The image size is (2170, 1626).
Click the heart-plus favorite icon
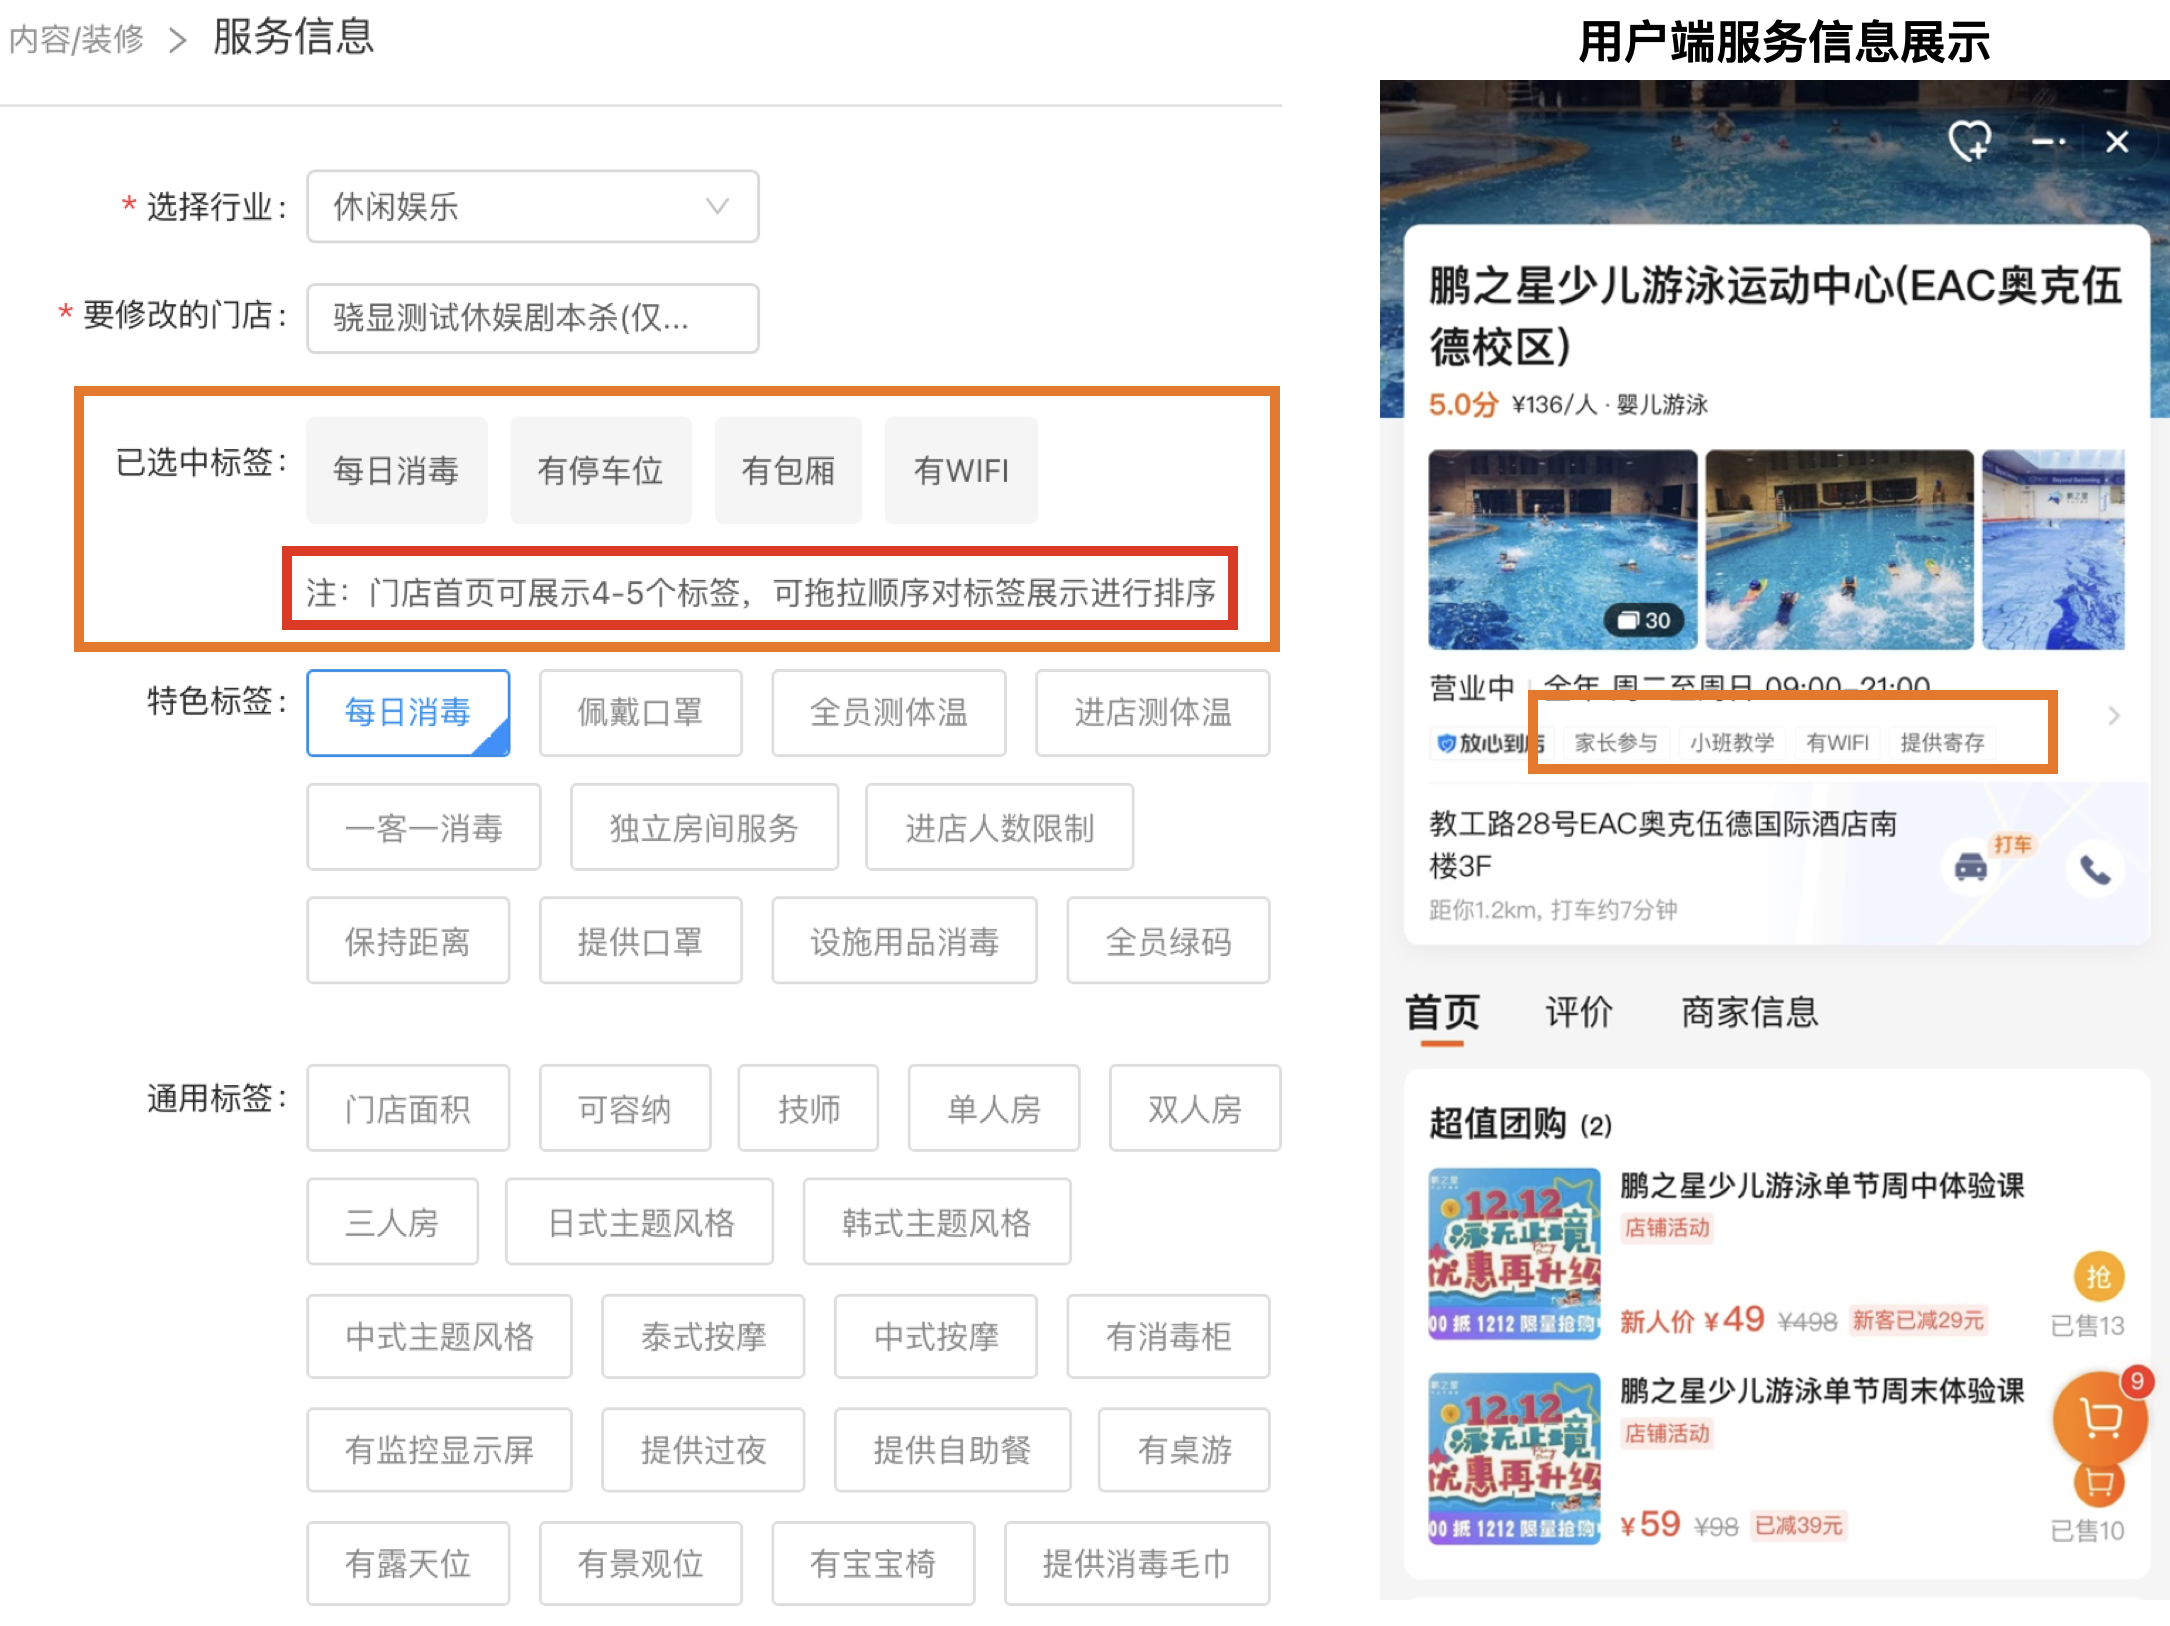pos(1968,141)
